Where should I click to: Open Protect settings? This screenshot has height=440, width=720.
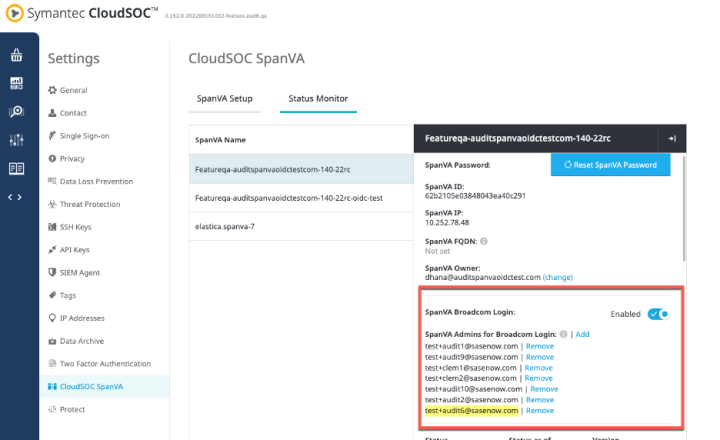[72, 409]
